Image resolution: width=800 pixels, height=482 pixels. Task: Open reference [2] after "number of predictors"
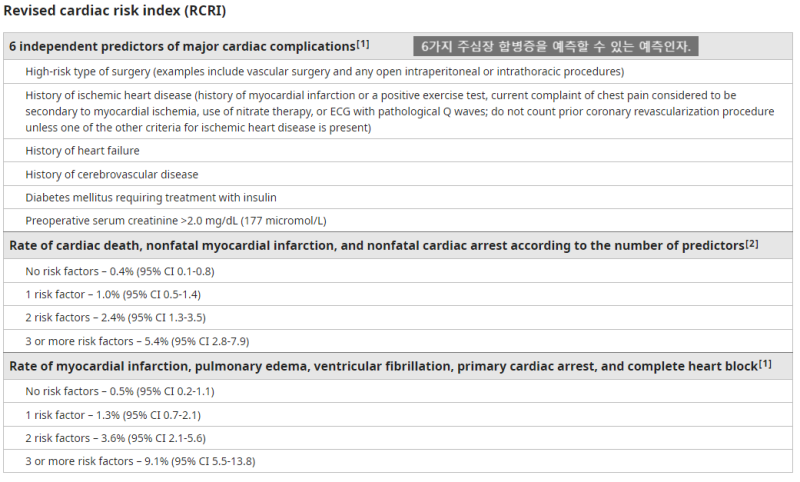(x=752, y=244)
